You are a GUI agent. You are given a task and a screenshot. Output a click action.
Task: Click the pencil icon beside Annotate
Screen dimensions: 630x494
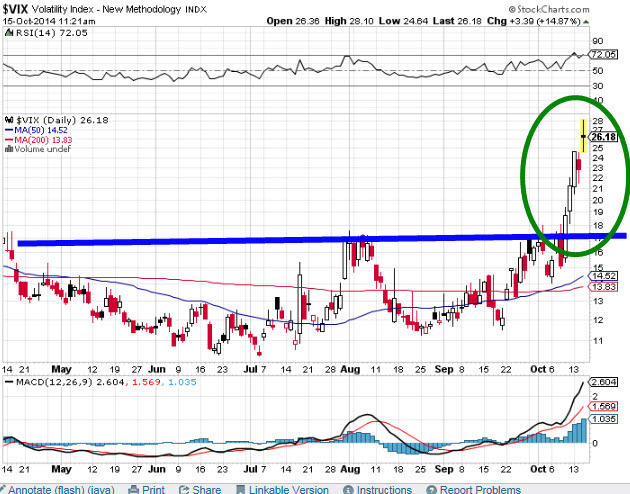coord(6,489)
